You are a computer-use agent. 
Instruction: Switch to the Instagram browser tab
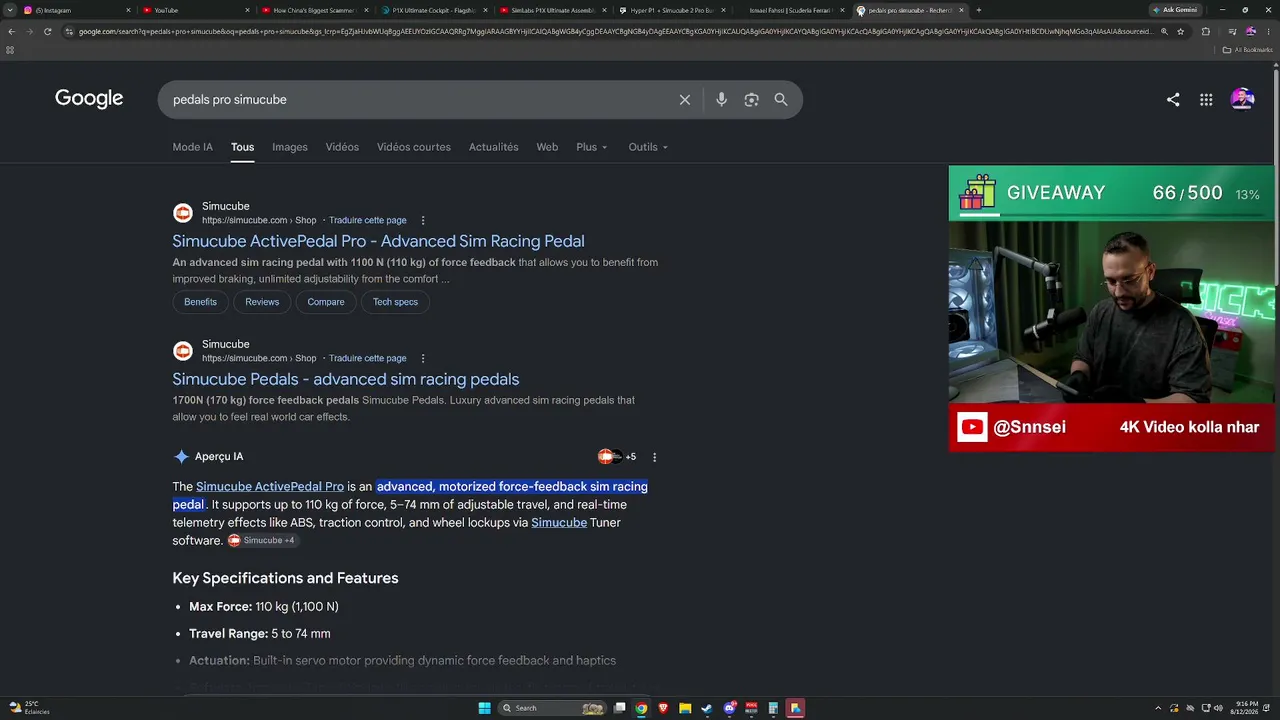tap(76, 10)
